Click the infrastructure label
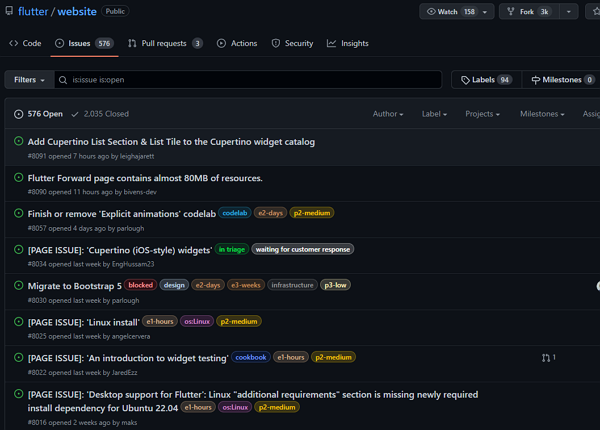600x430 pixels. [292, 285]
